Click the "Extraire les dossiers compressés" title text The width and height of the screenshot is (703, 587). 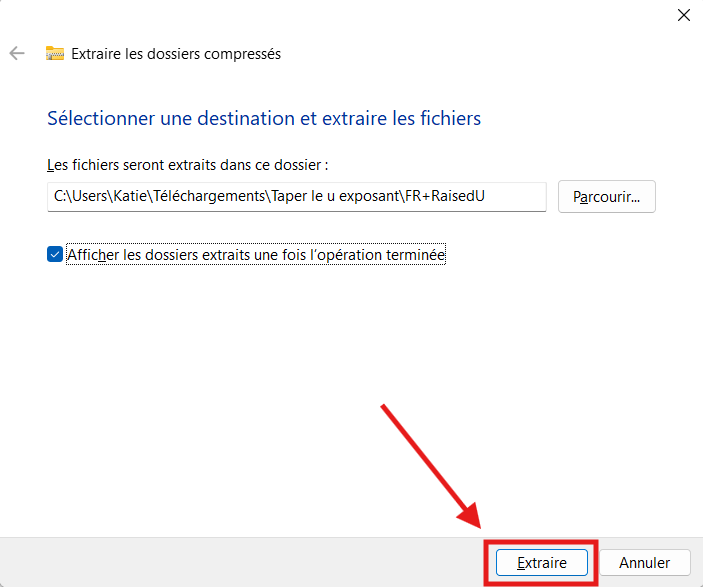pyautogui.click(x=176, y=54)
